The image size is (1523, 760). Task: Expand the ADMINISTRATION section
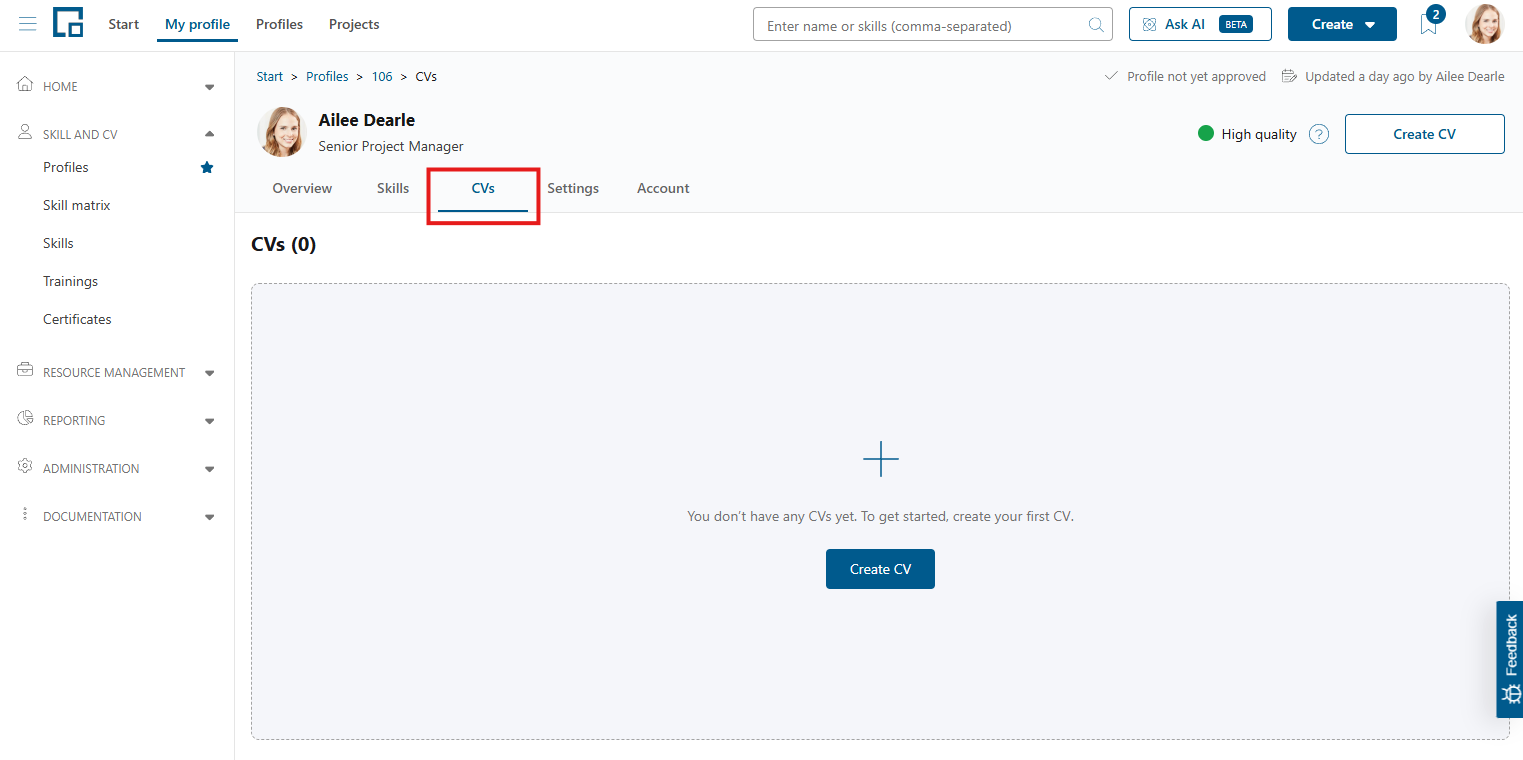[210, 469]
